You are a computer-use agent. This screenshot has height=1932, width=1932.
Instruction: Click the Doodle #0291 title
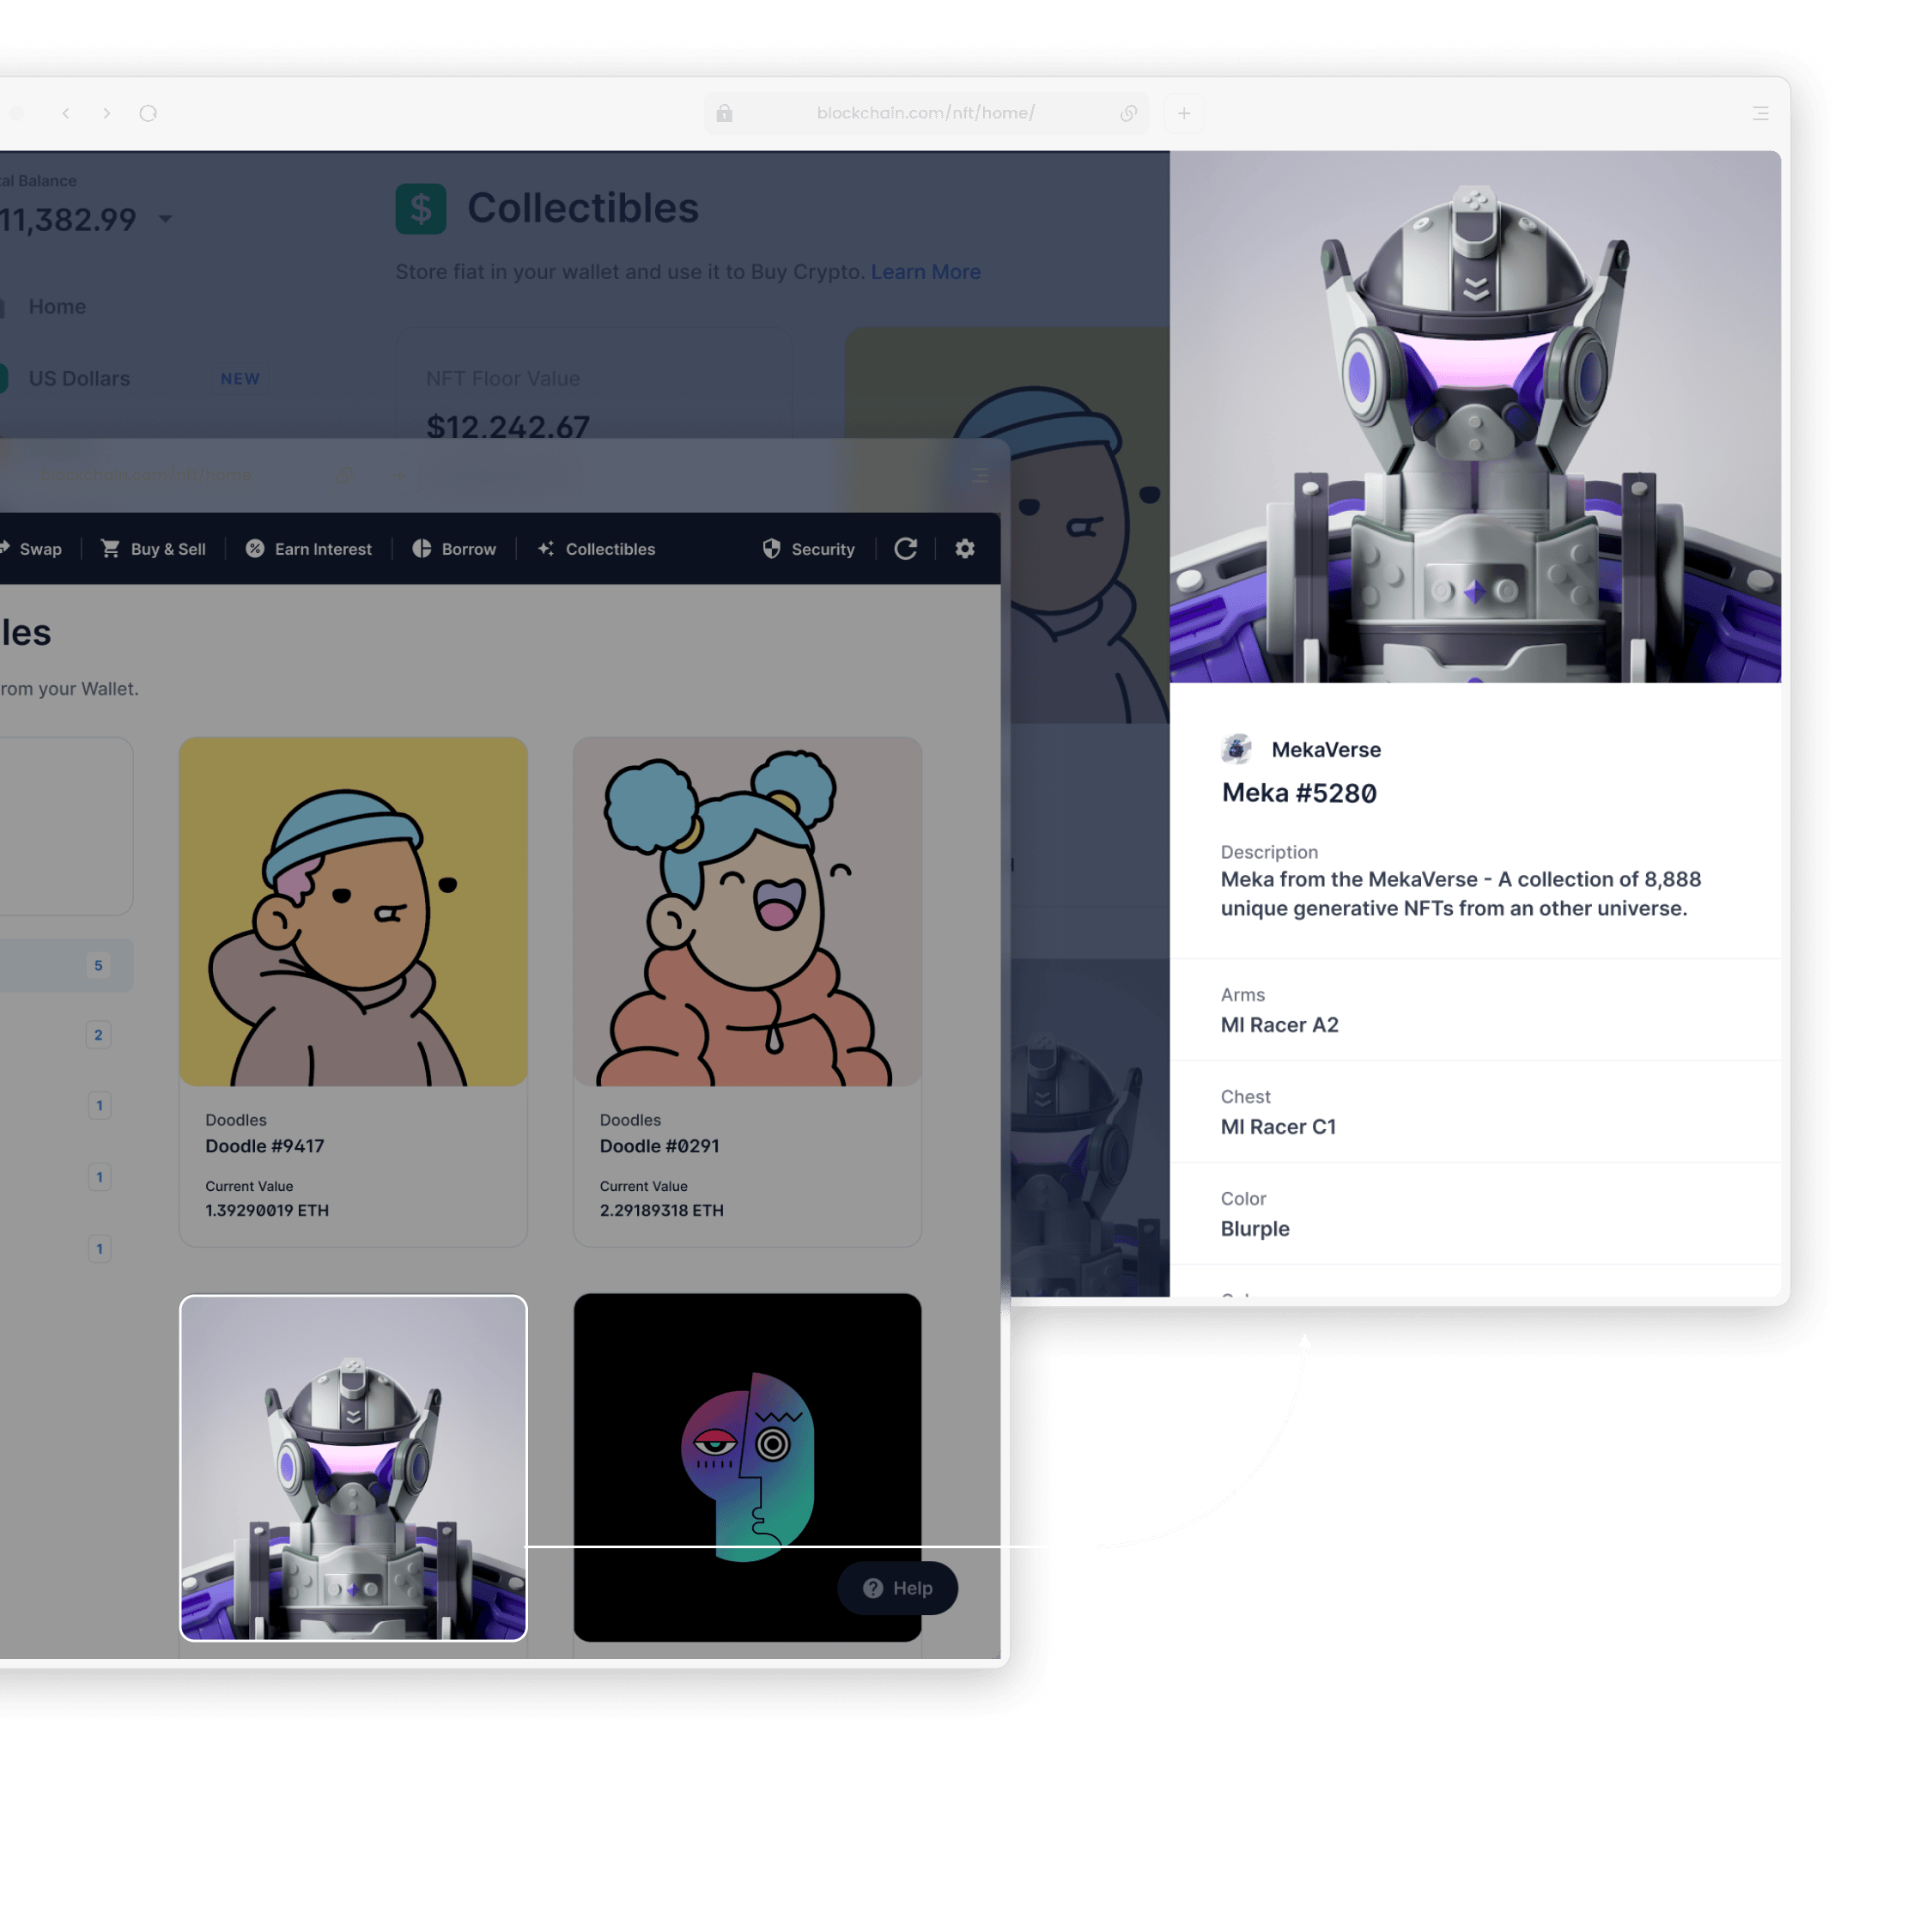pyautogui.click(x=659, y=1146)
